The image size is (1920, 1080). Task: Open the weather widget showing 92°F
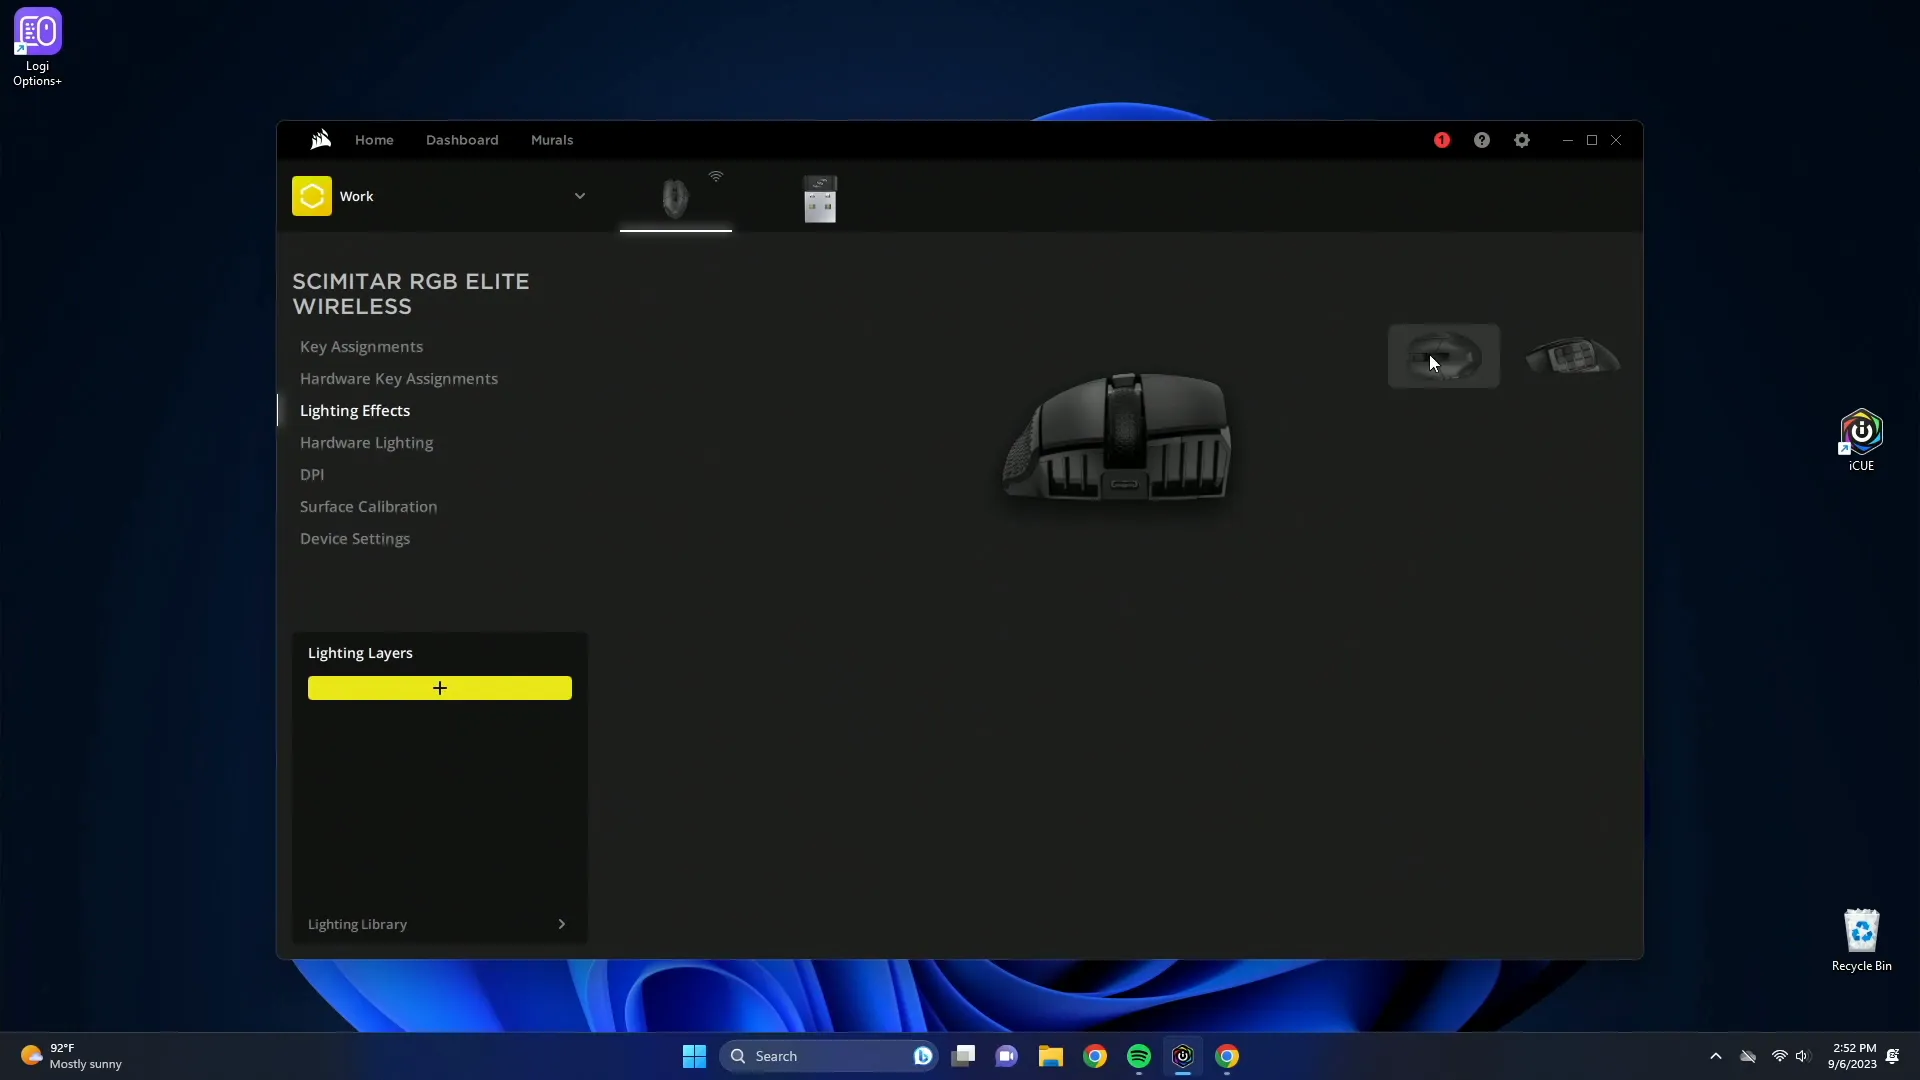pyautogui.click(x=72, y=1056)
